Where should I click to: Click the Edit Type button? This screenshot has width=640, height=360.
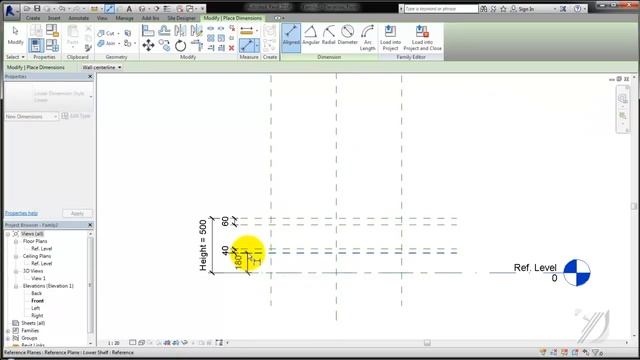tap(76, 116)
